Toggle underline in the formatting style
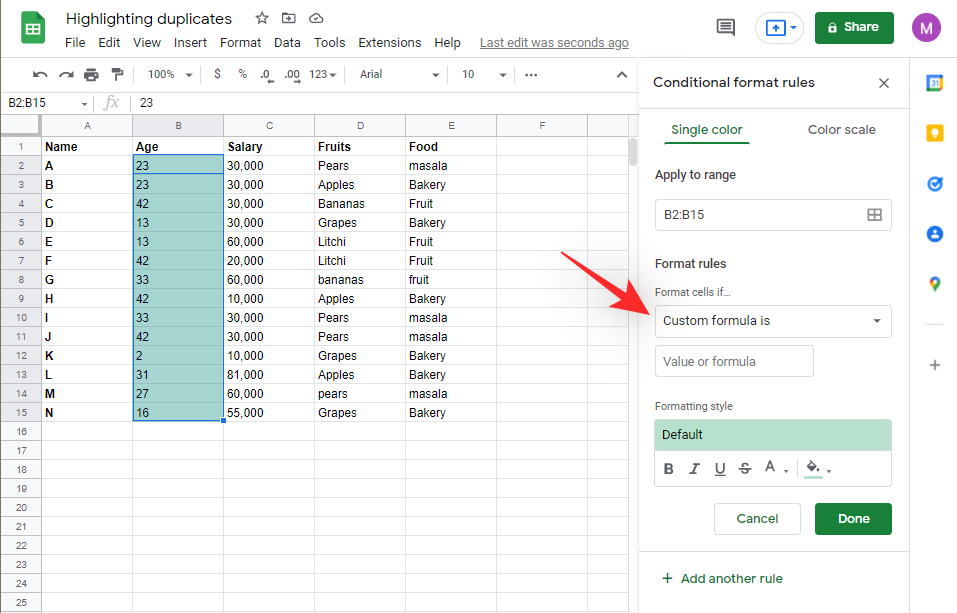The height and width of the screenshot is (613, 957). click(x=720, y=468)
